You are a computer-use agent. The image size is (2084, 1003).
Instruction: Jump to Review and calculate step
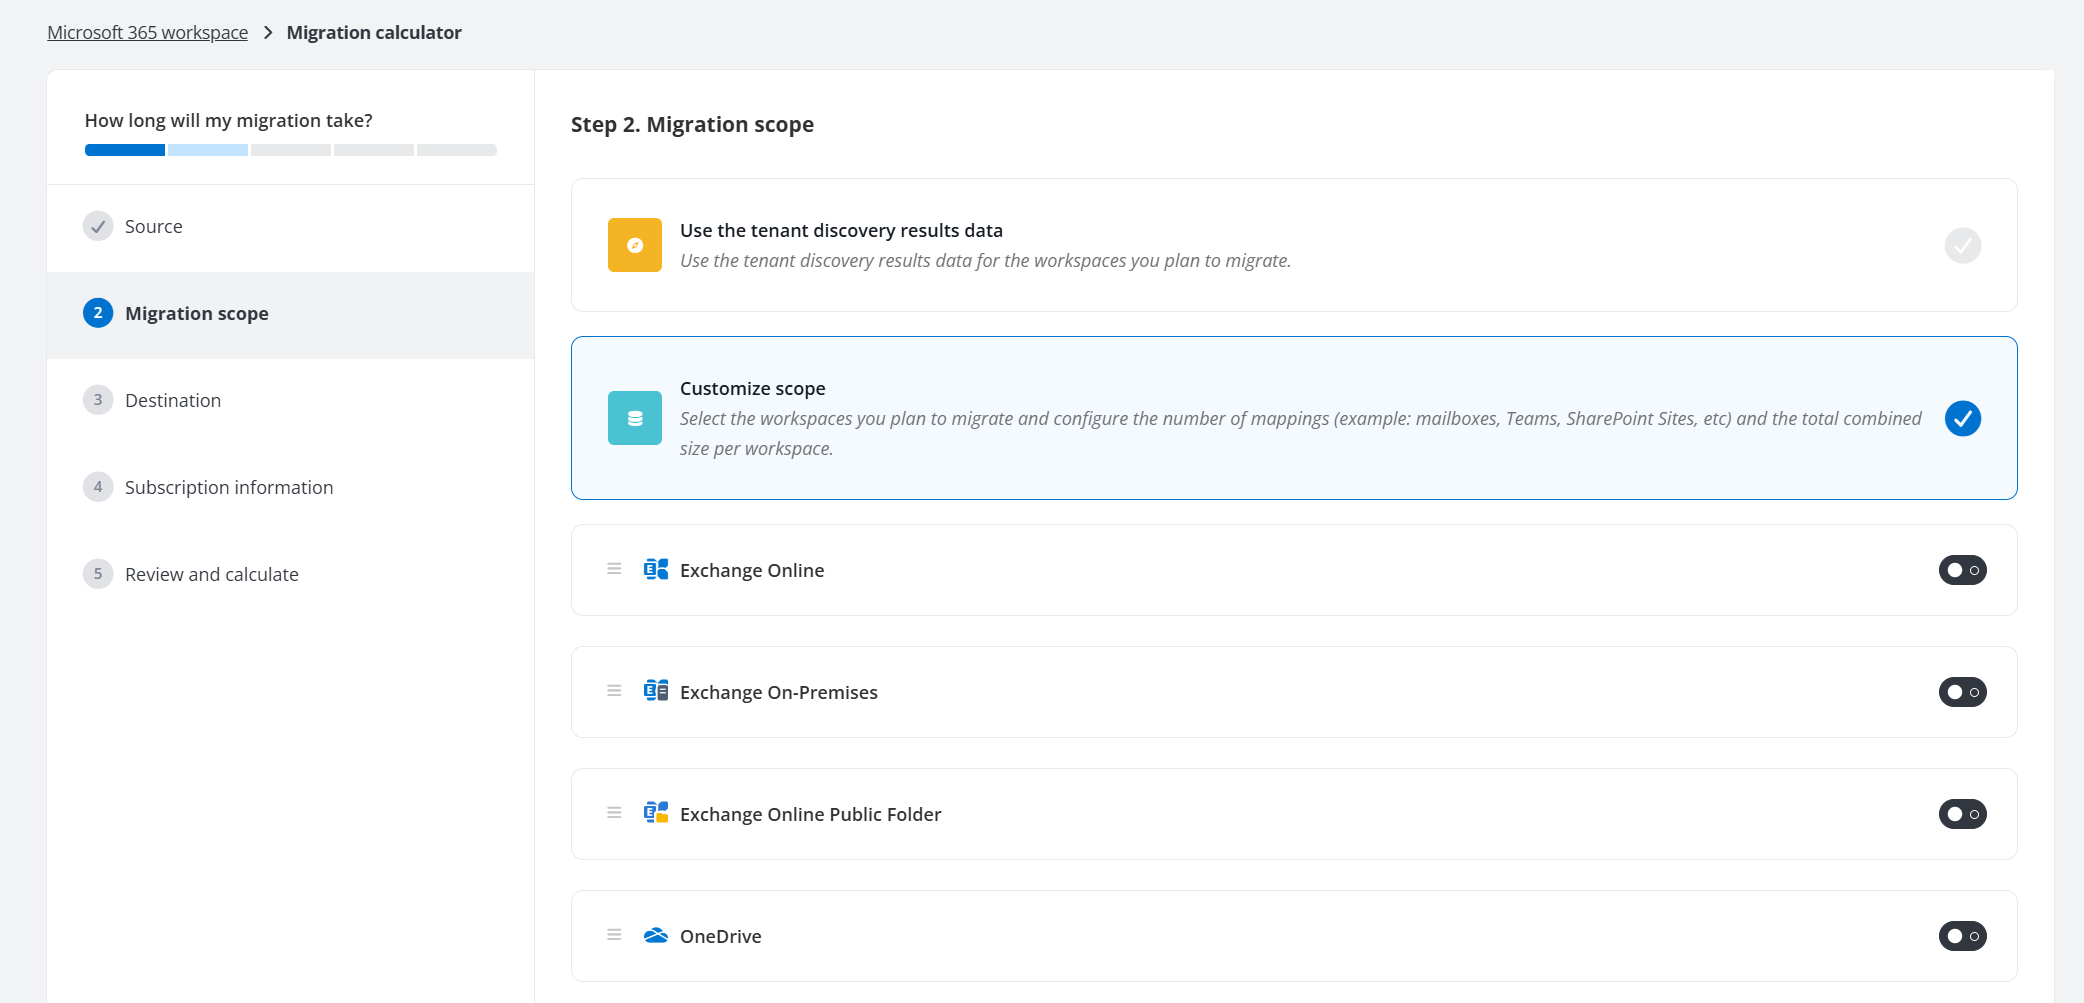(x=211, y=575)
